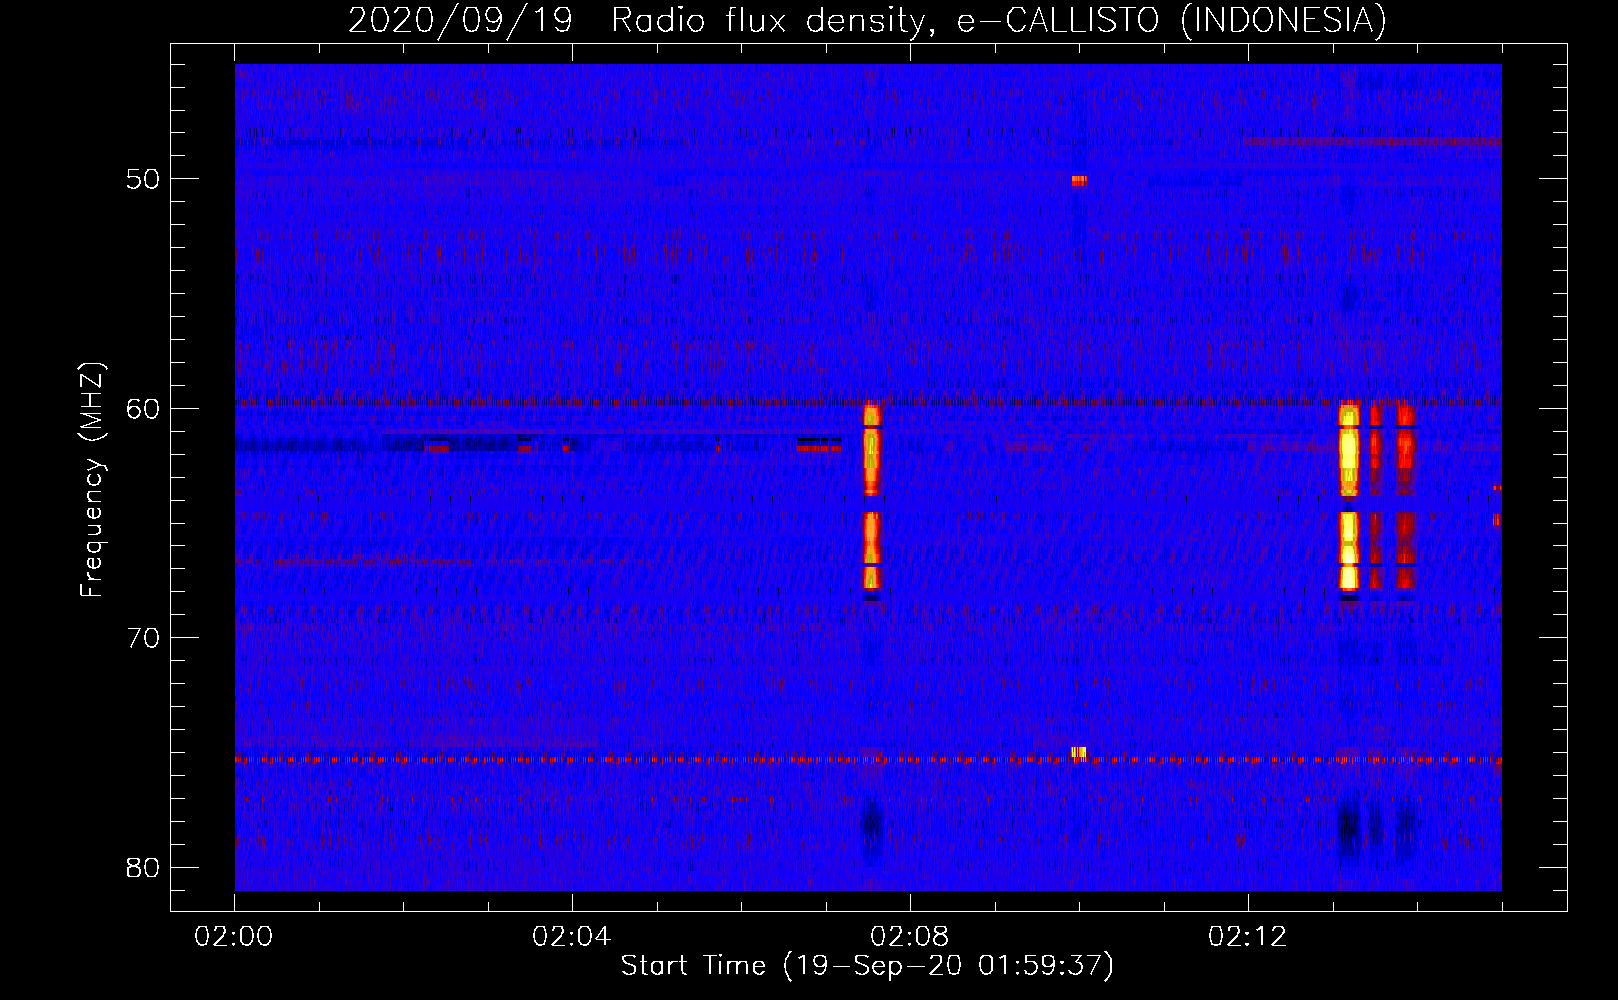Click the small red spot at 50 MHz near 02:10
The height and width of the screenshot is (1000, 1618).
(1078, 181)
